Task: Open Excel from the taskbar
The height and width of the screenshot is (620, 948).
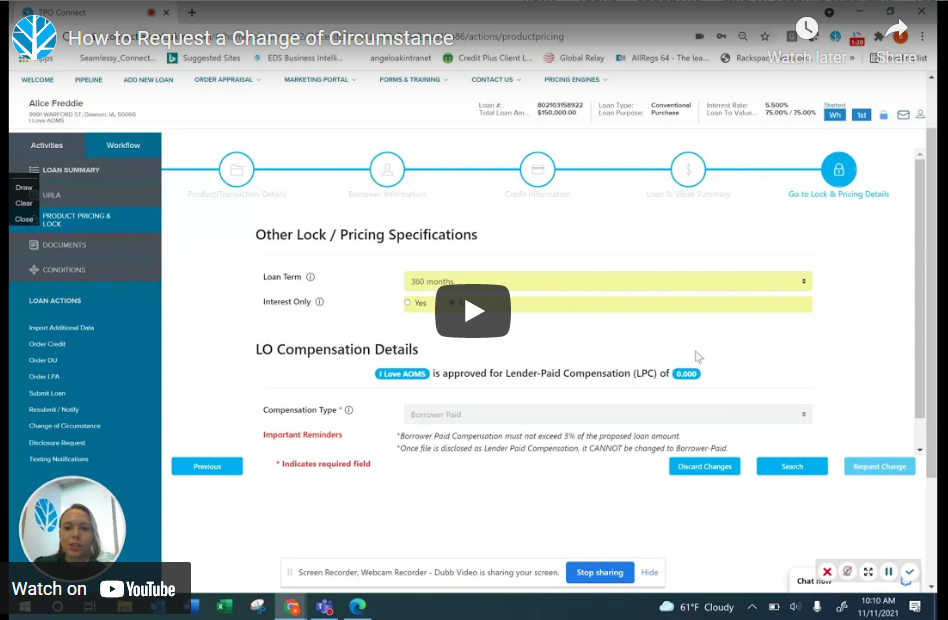Action: (224, 606)
